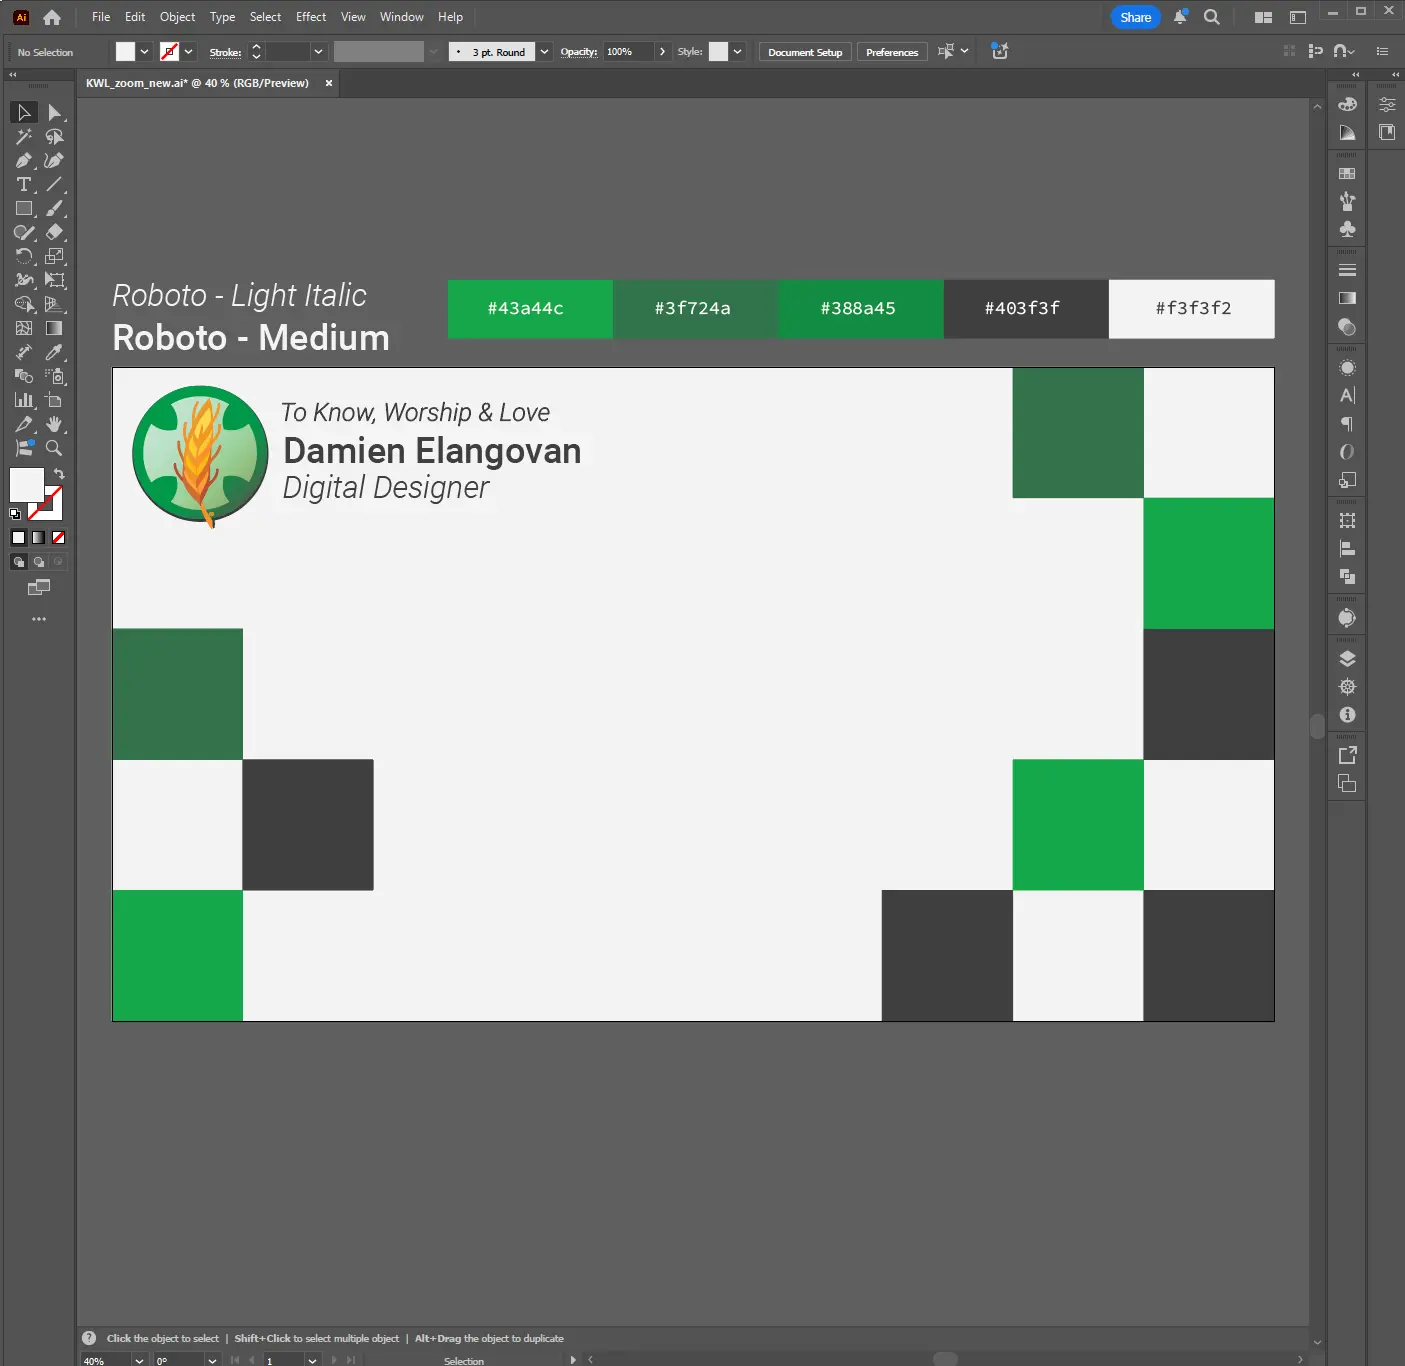
Task: Select the Direct Selection tool
Action: [x=54, y=113]
